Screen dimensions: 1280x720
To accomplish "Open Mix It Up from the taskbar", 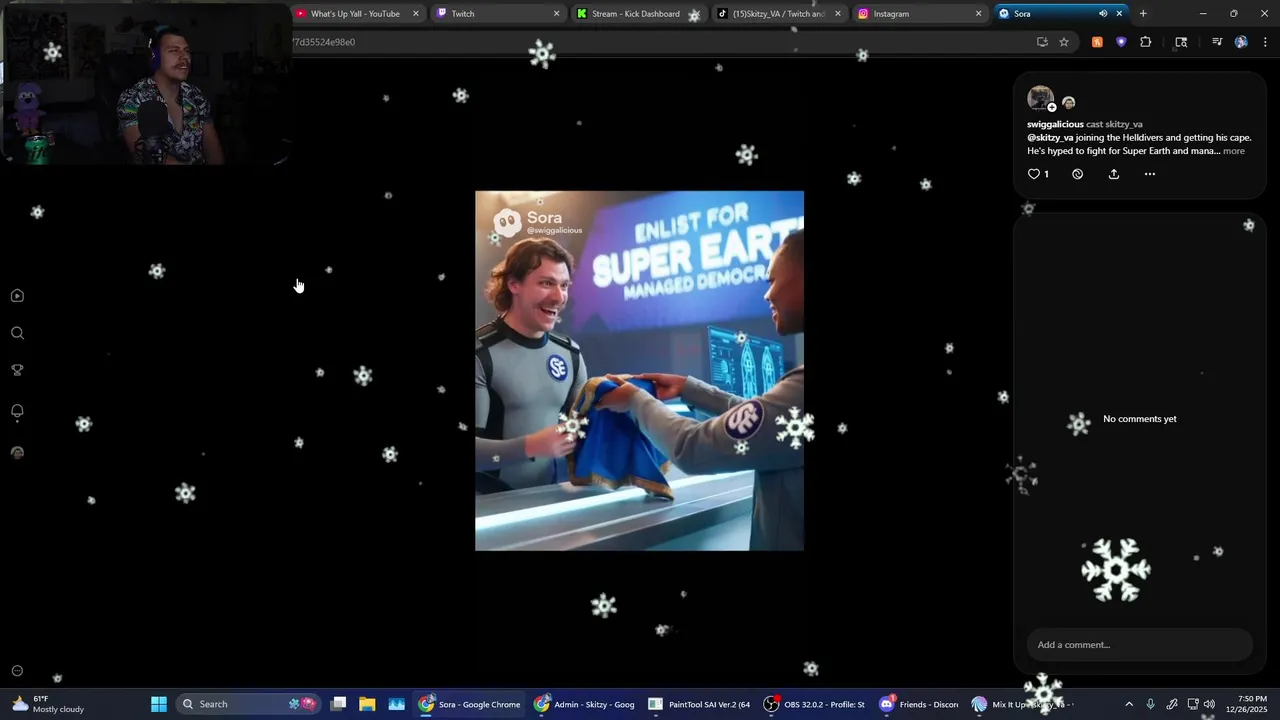I will [x=1020, y=704].
